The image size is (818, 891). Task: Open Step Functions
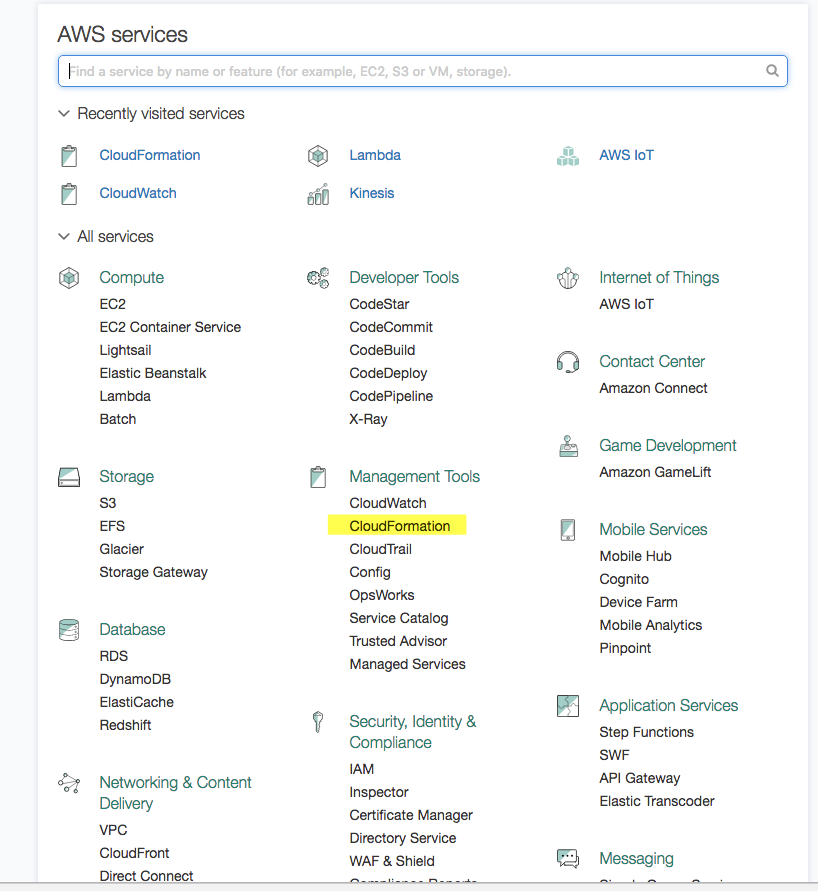coord(646,732)
